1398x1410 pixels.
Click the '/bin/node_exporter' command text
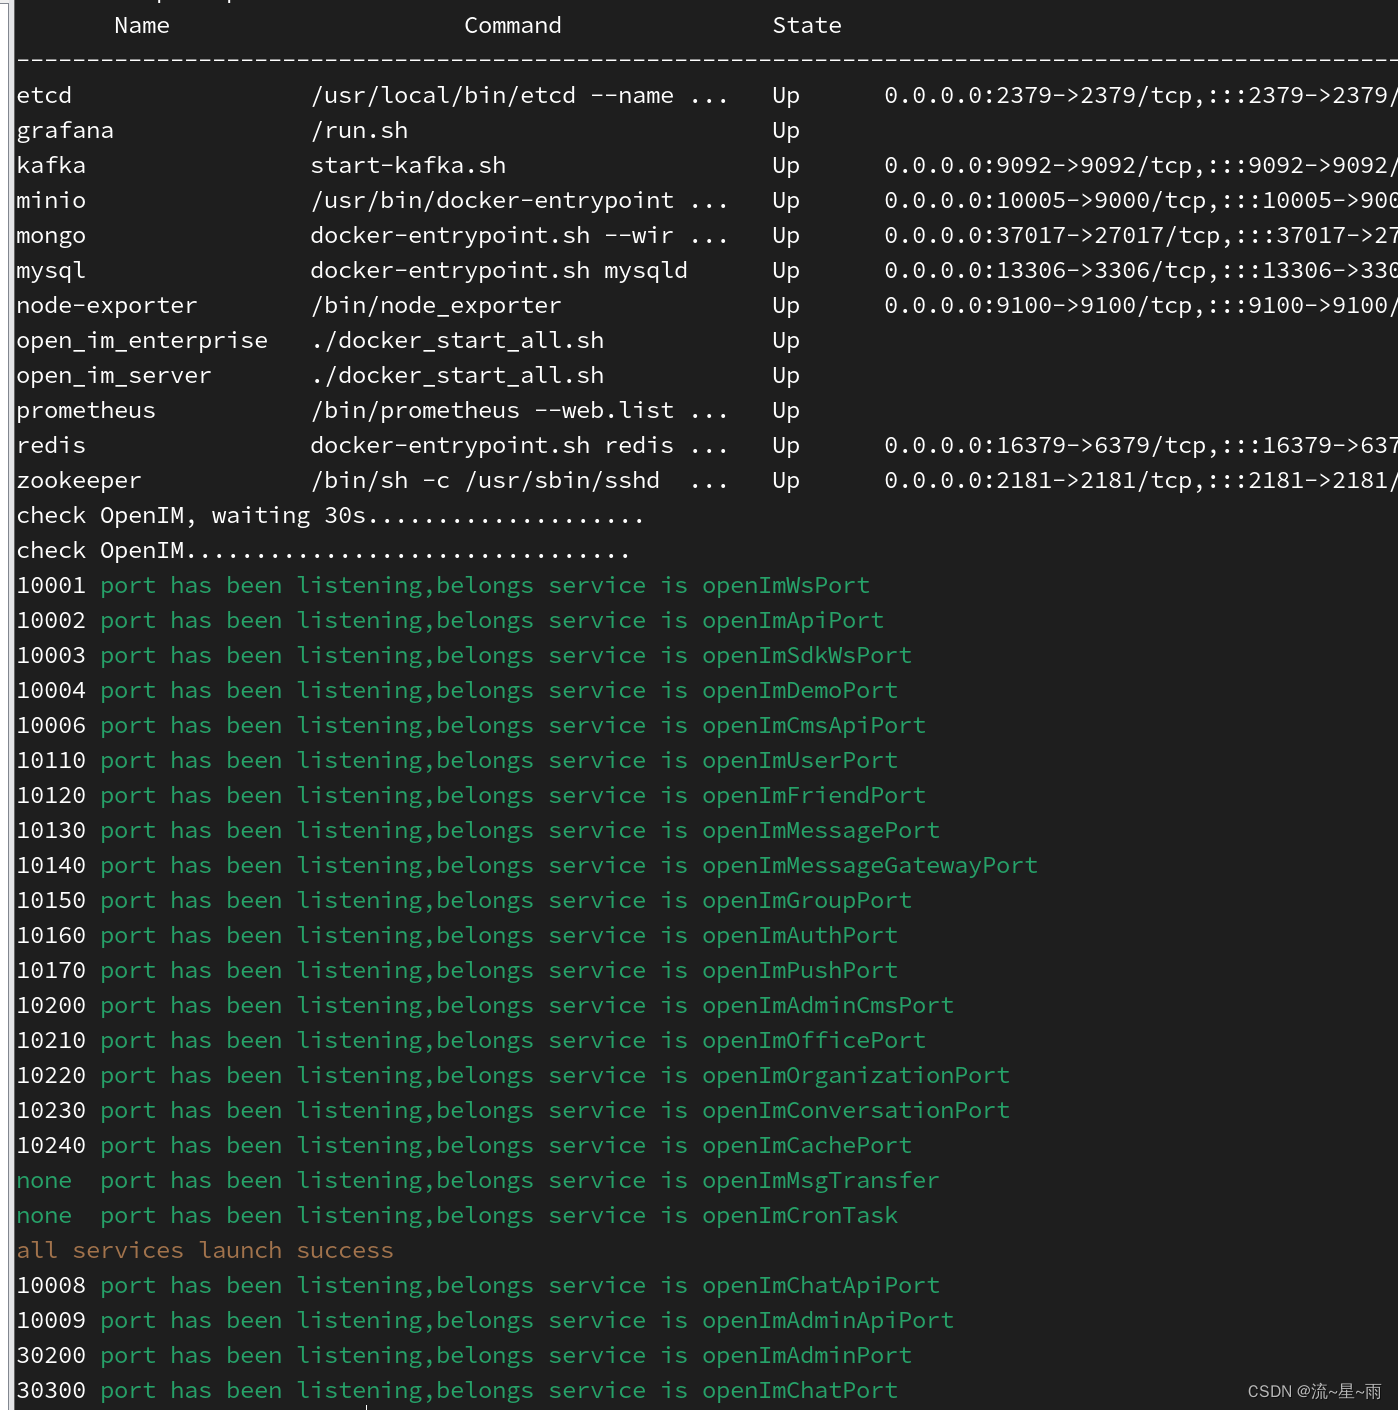tap(436, 306)
